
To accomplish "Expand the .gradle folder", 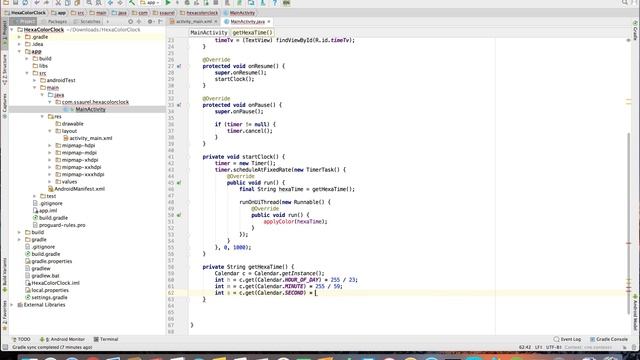I will (x=19, y=37).
